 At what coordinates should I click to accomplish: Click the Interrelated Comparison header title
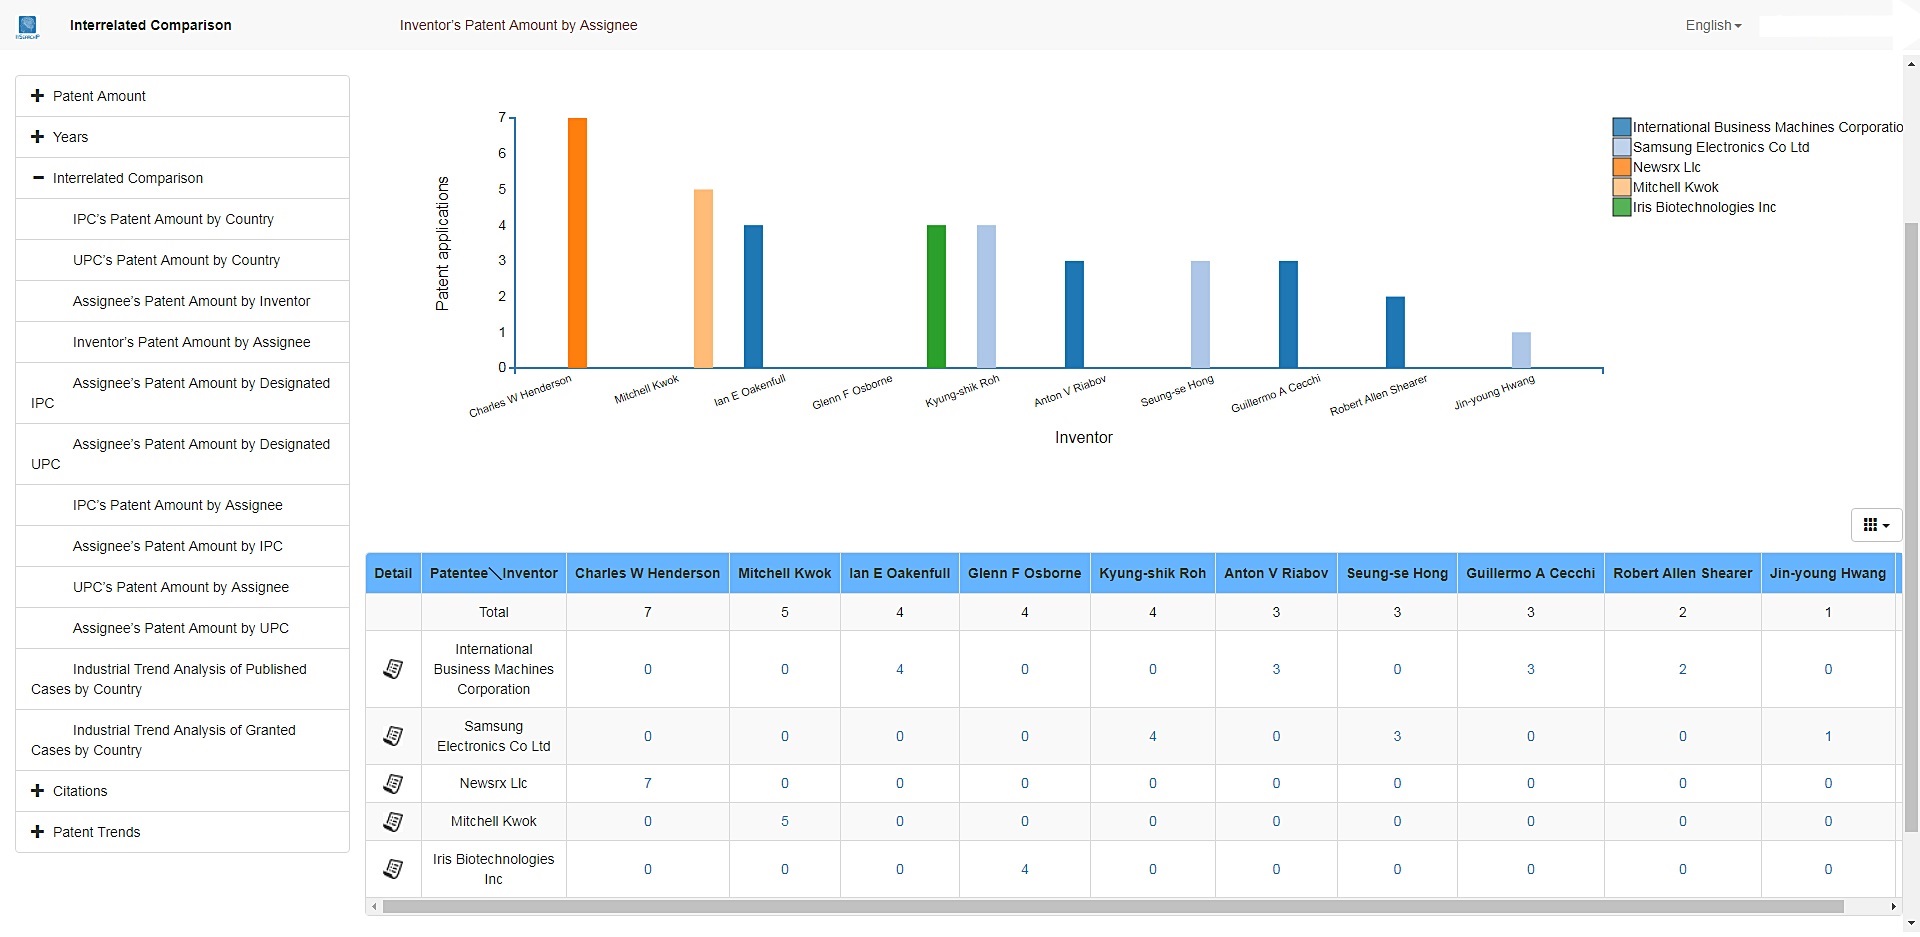[x=151, y=25]
